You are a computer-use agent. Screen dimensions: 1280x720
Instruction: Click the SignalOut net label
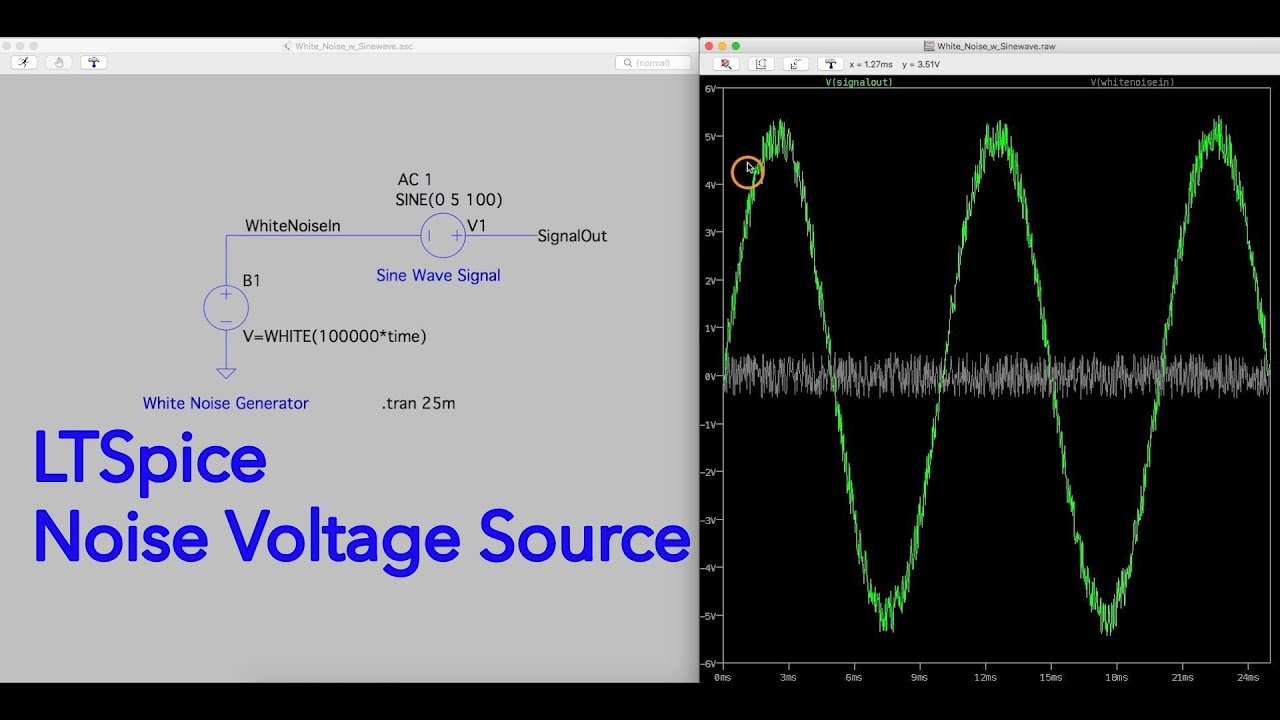pos(572,236)
